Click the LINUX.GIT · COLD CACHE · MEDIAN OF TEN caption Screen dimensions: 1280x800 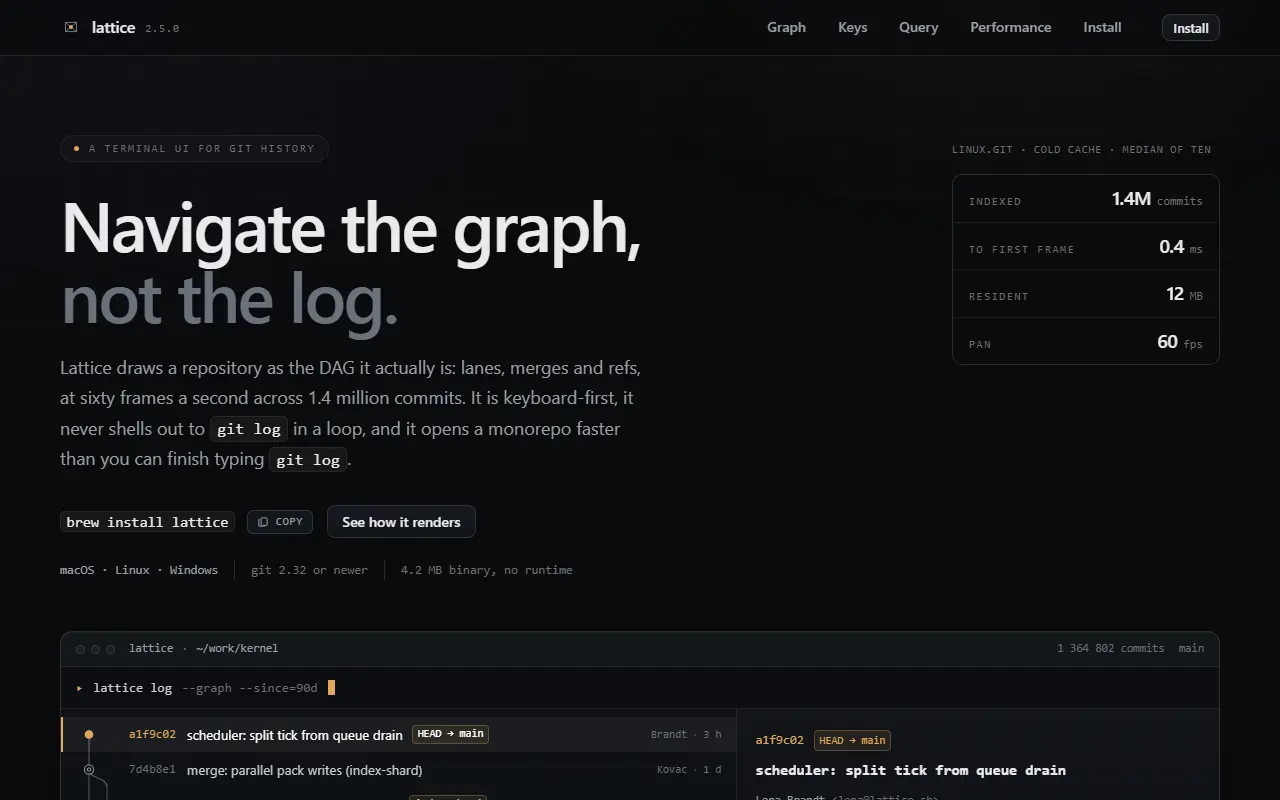click(1081, 149)
